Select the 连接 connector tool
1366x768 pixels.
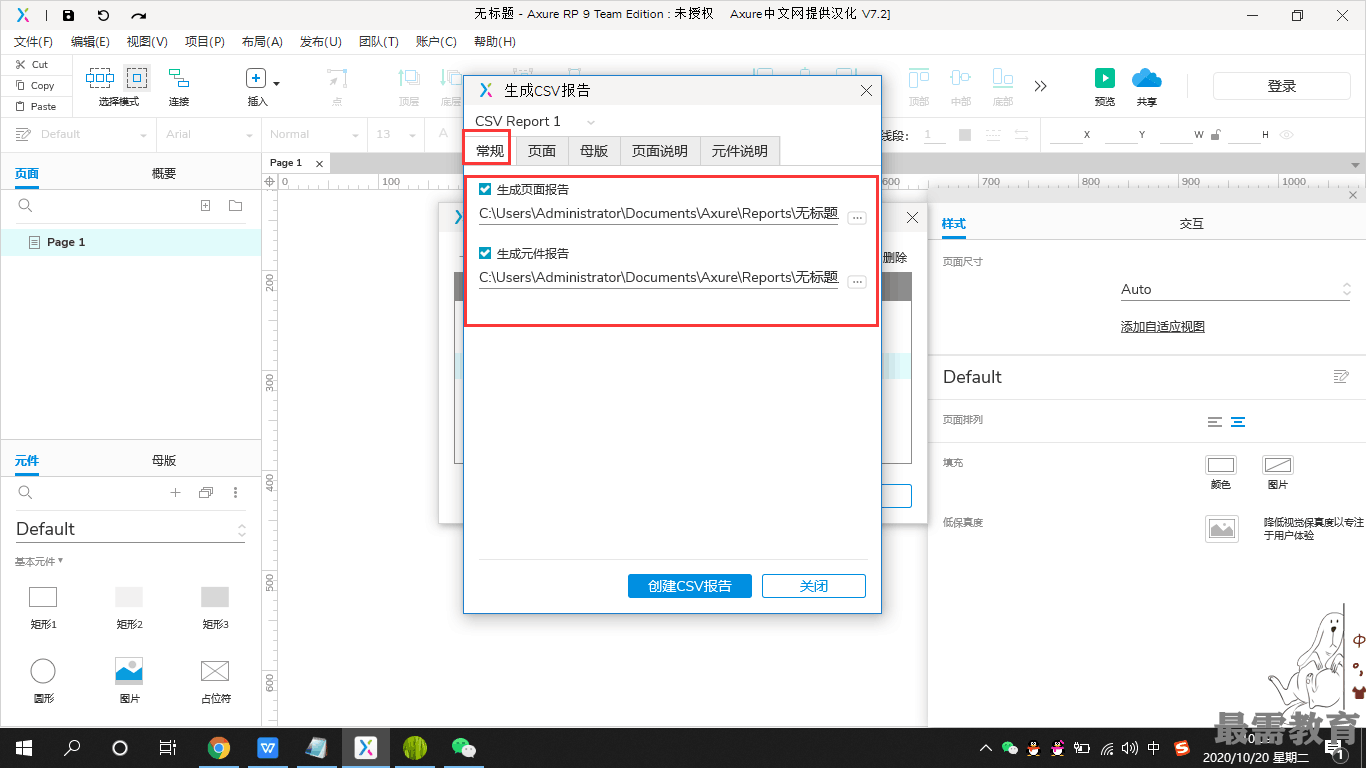click(179, 78)
